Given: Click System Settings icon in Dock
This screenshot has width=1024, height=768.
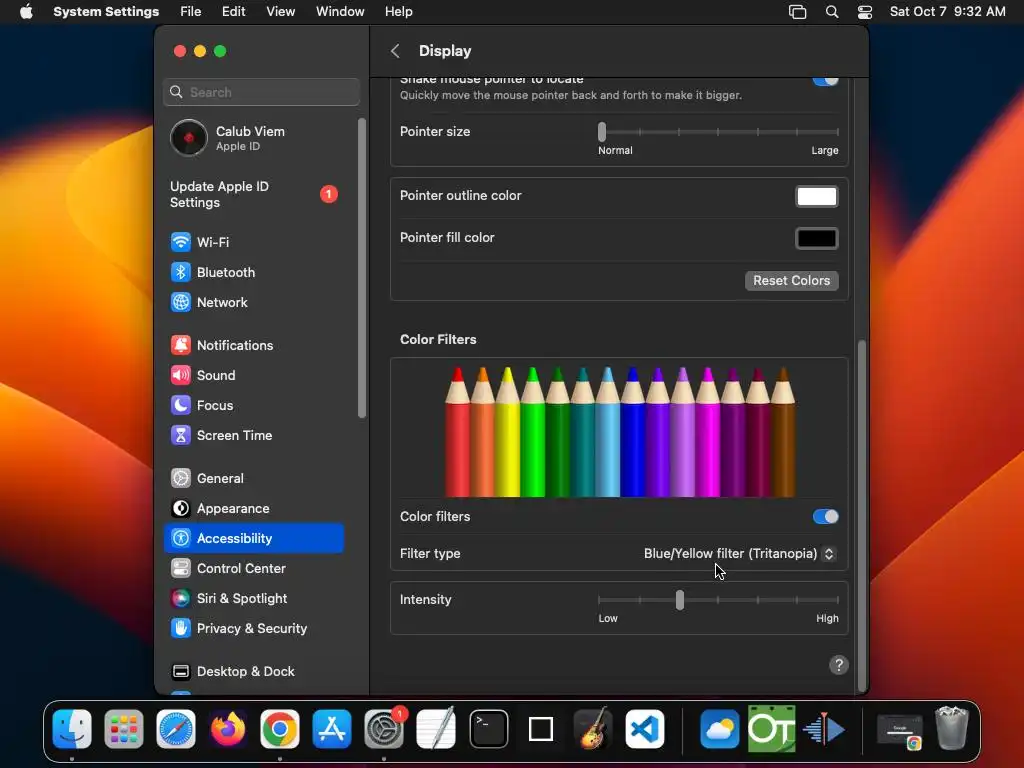Looking at the screenshot, I should point(384,729).
